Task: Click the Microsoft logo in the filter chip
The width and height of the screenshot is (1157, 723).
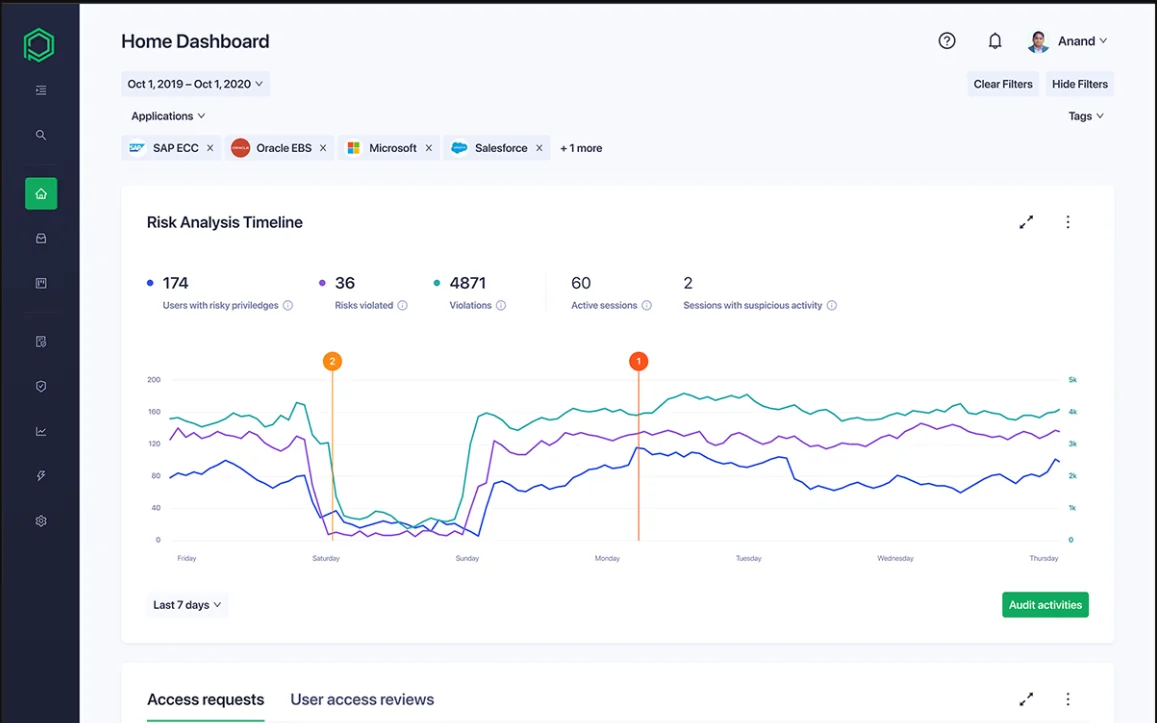Action: [353, 148]
